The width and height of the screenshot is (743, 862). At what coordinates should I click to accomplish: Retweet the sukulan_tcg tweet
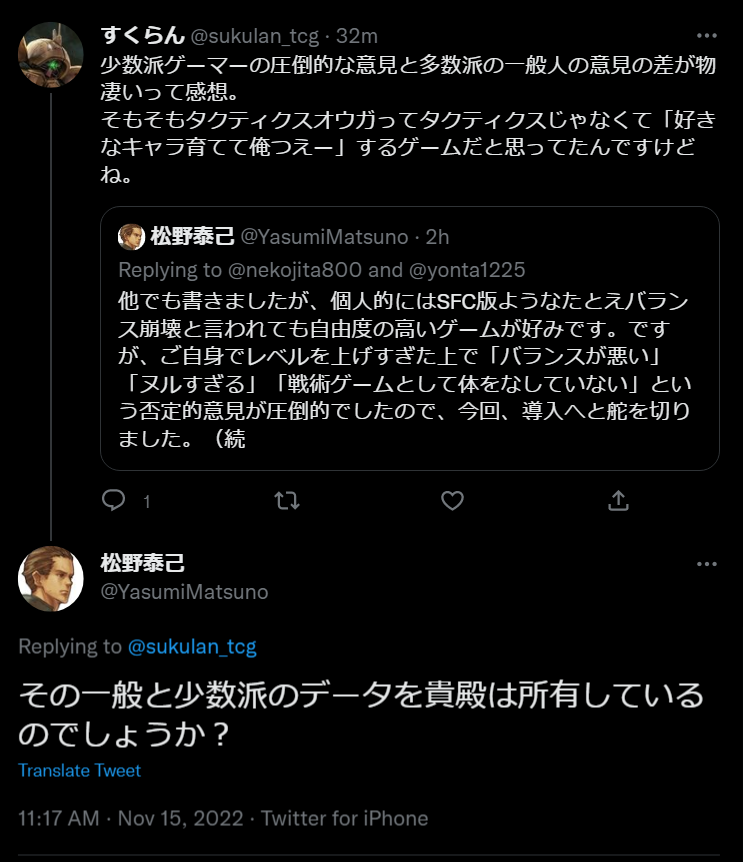pyautogui.click(x=286, y=500)
